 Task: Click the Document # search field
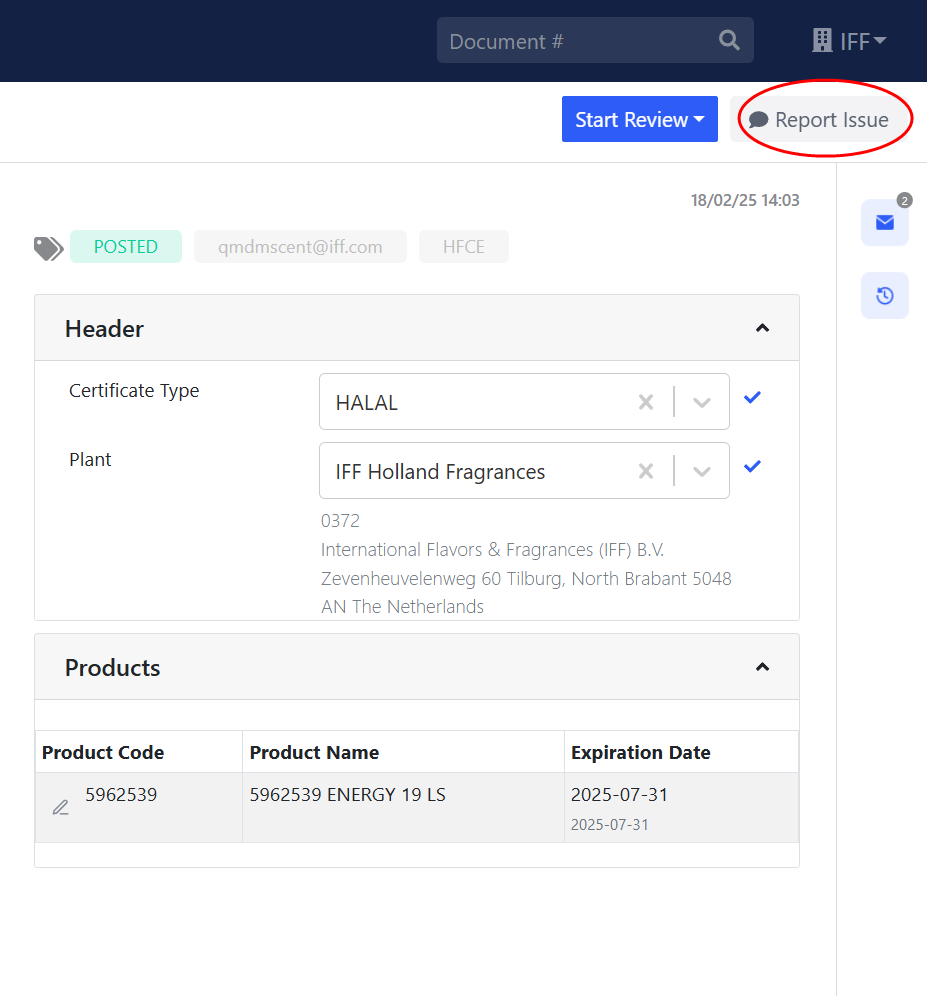tap(575, 41)
